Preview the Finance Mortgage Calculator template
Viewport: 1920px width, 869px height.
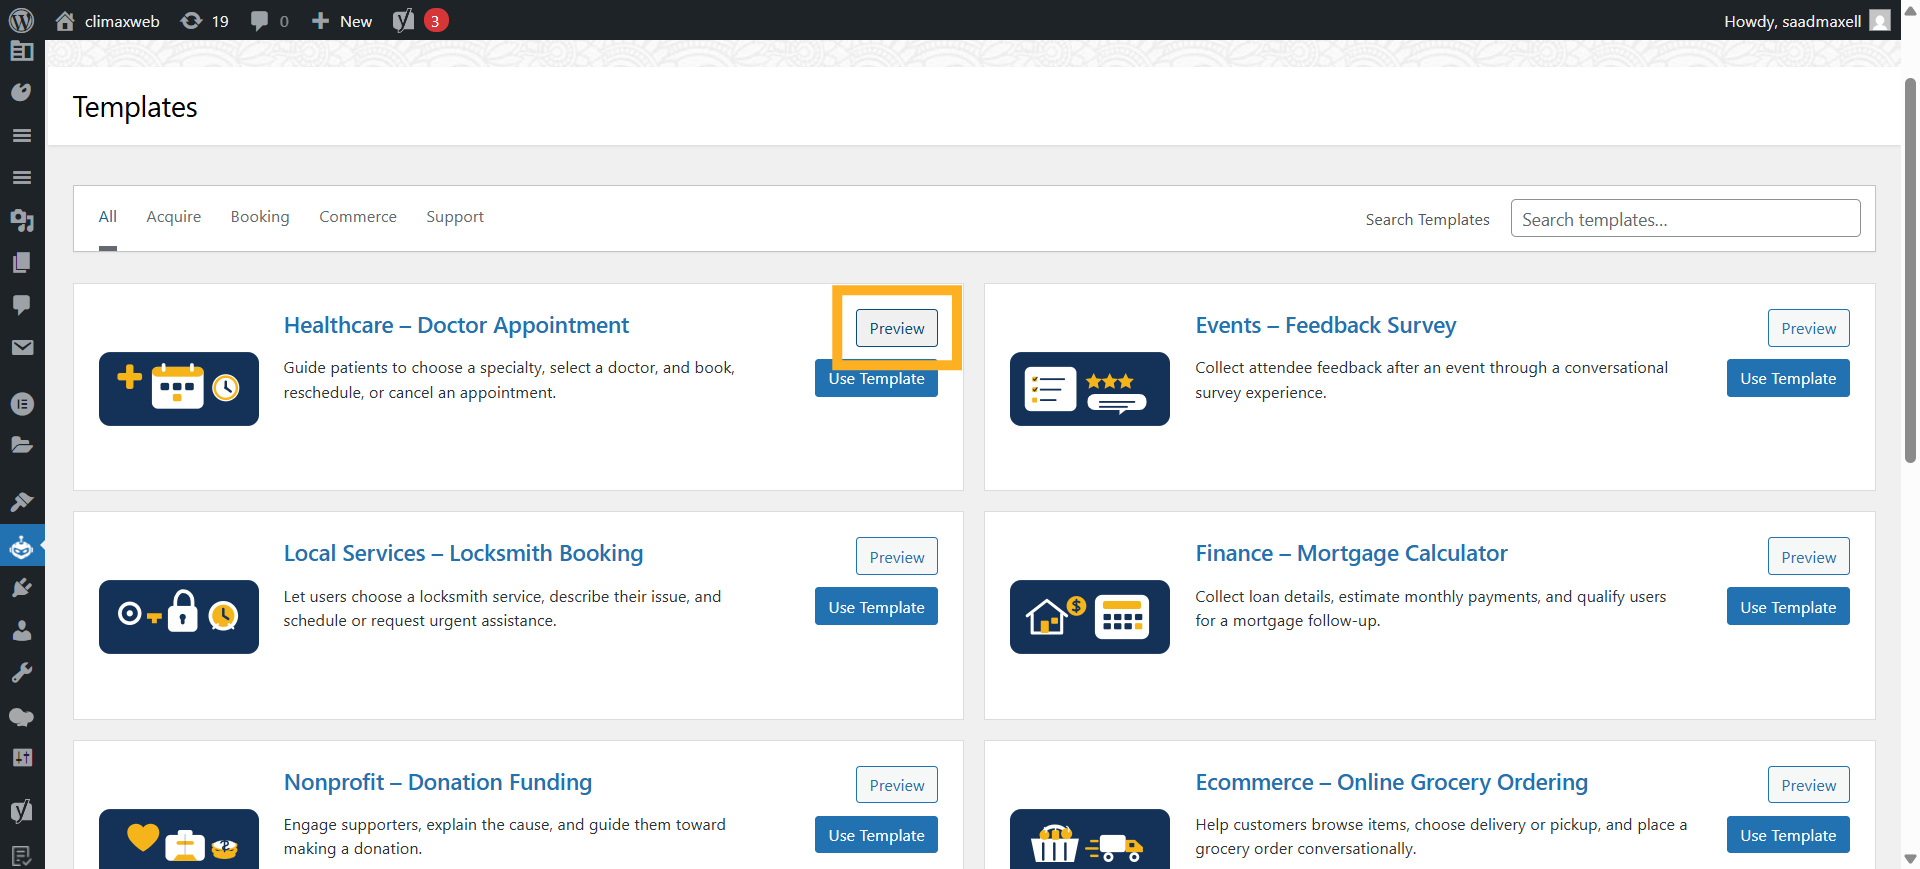(1808, 557)
